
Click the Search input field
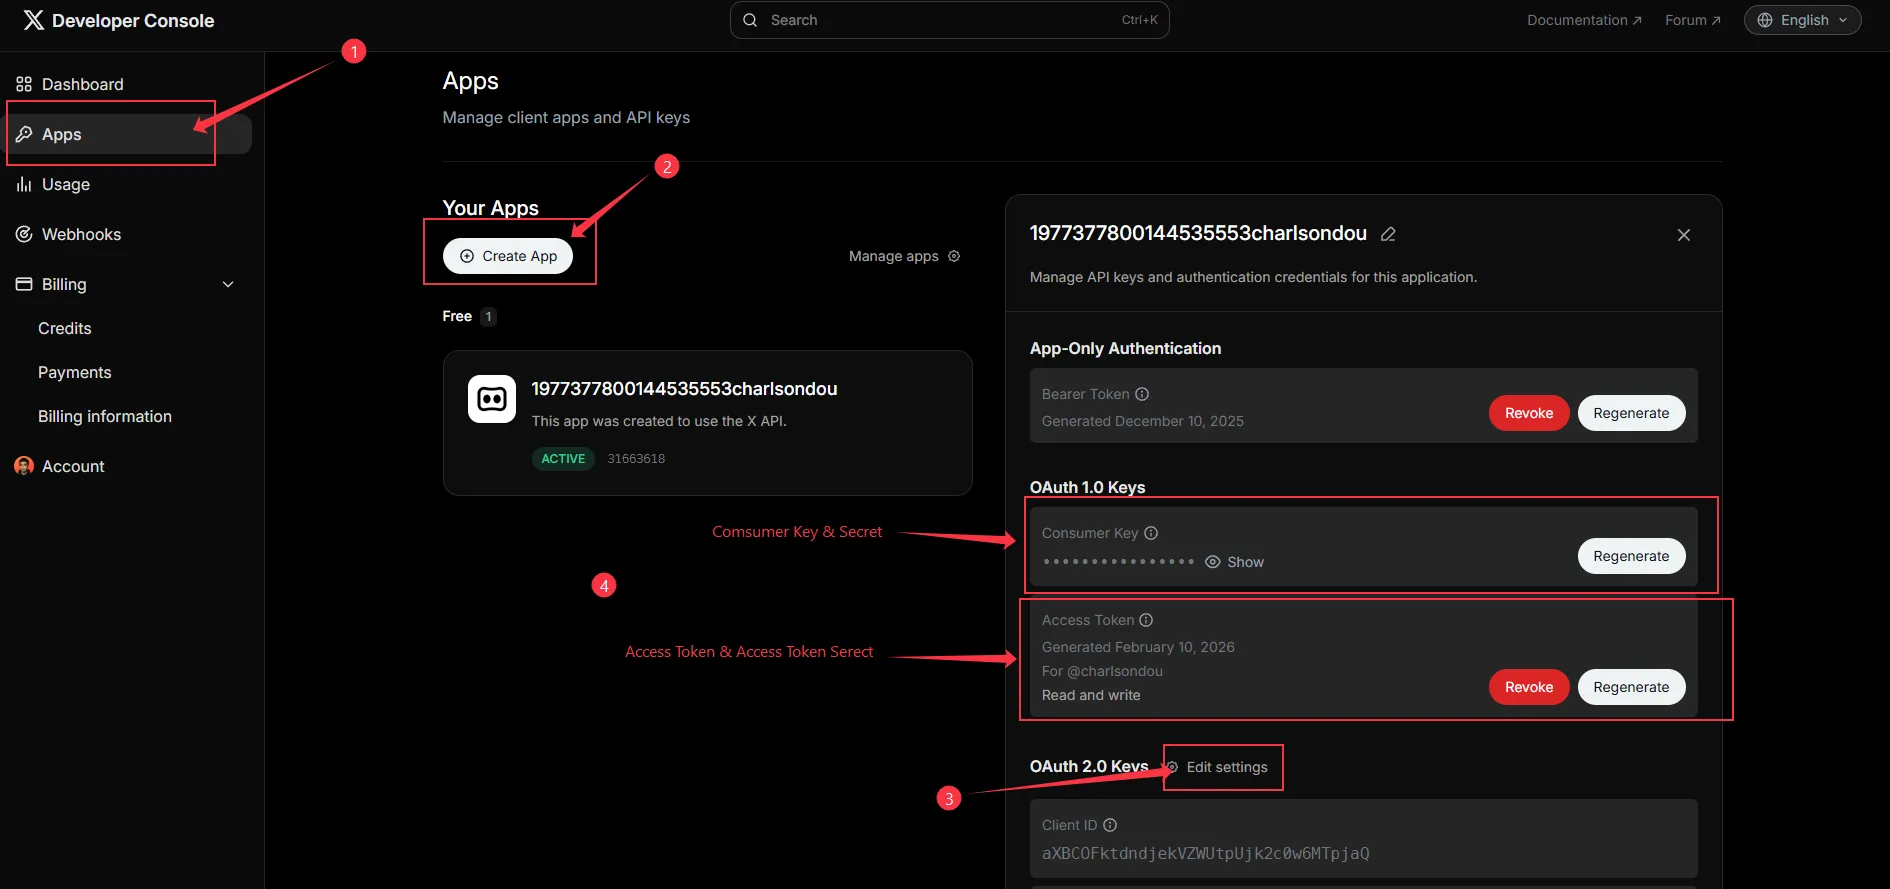(950, 20)
